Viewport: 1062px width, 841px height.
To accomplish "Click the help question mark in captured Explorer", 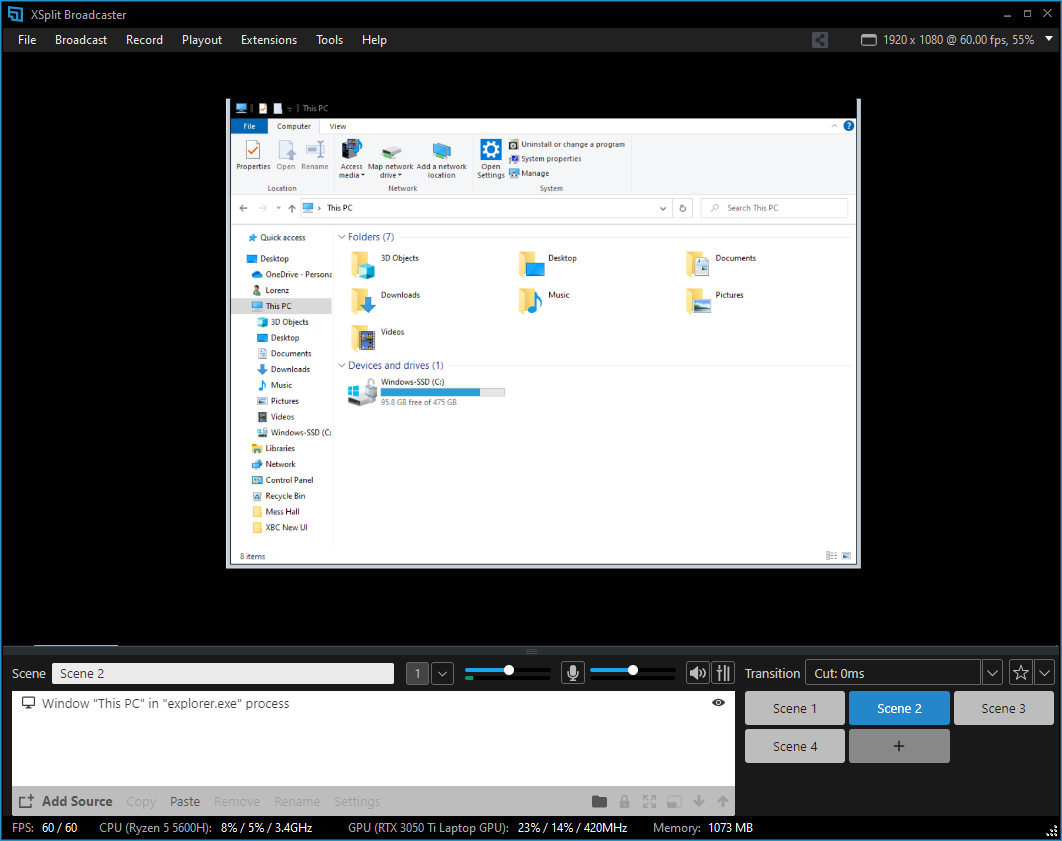I will [849, 126].
